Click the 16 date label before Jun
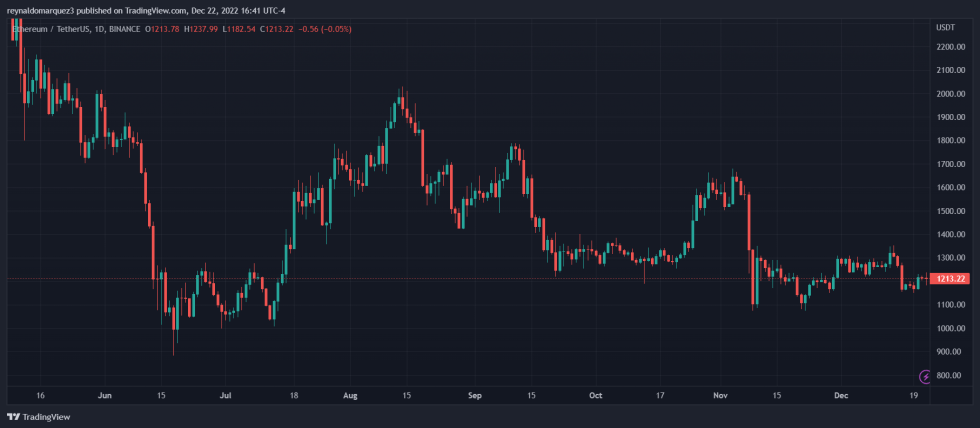Viewport: 980px width, 428px height. click(40, 396)
